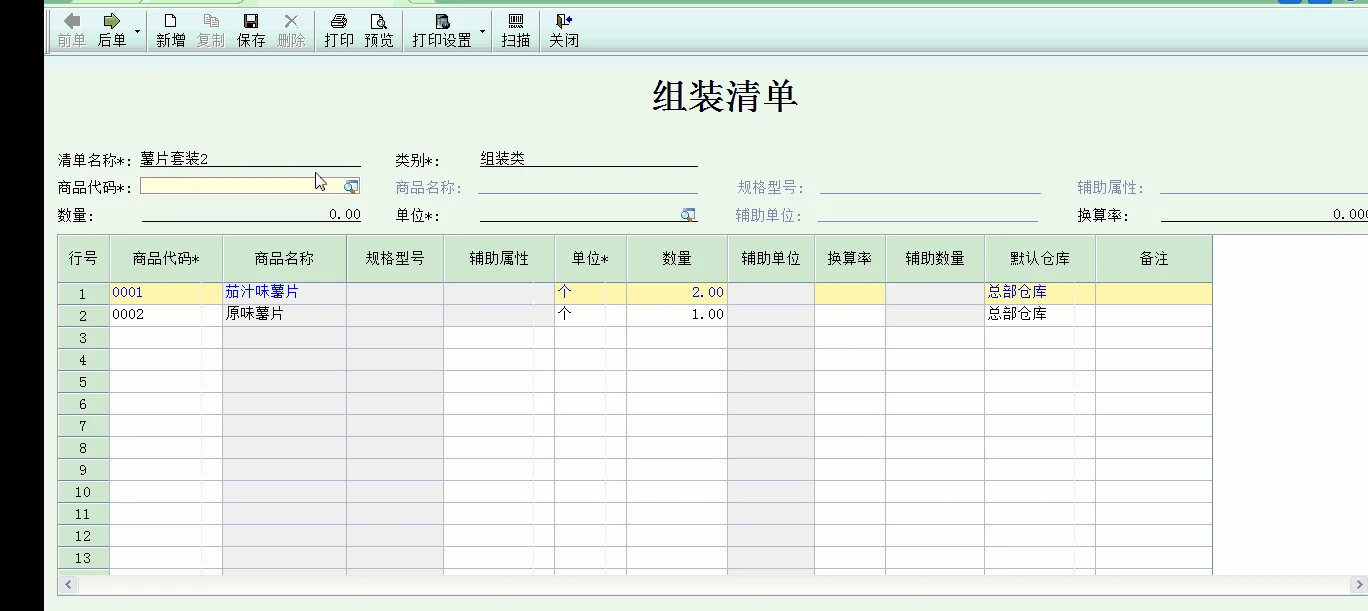
Task: Go to the next document (后单)
Action: coord(112,31)
